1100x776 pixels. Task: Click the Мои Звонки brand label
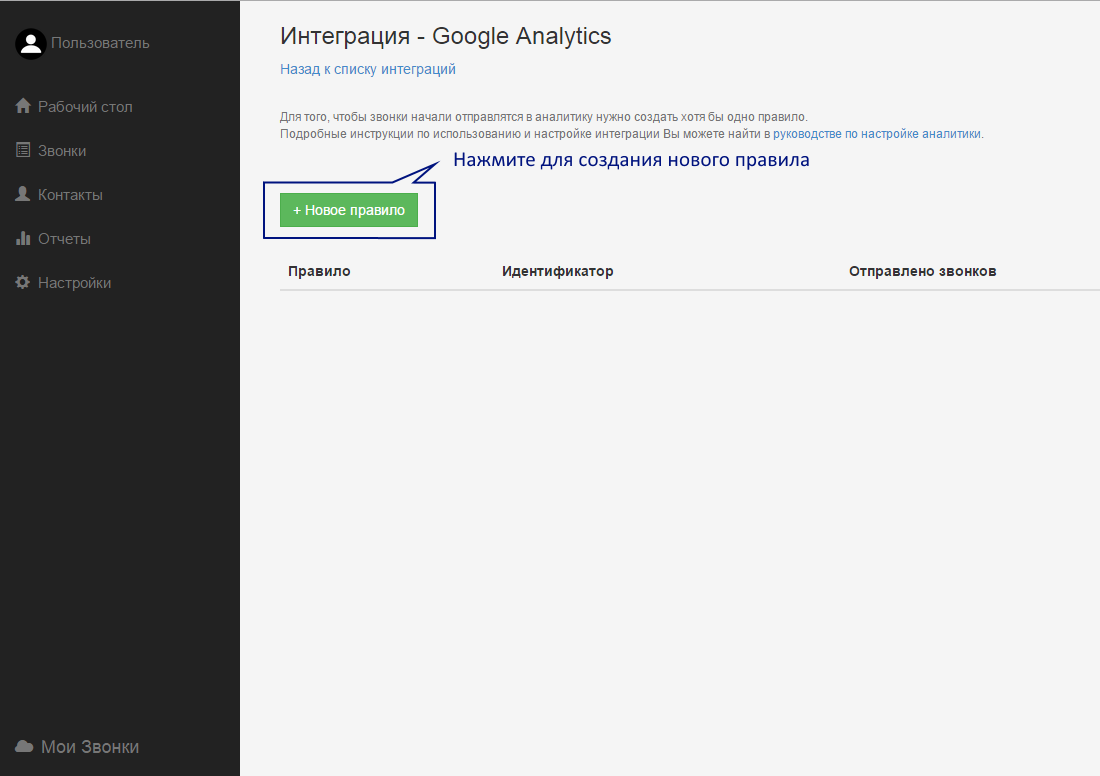(90, 747)
